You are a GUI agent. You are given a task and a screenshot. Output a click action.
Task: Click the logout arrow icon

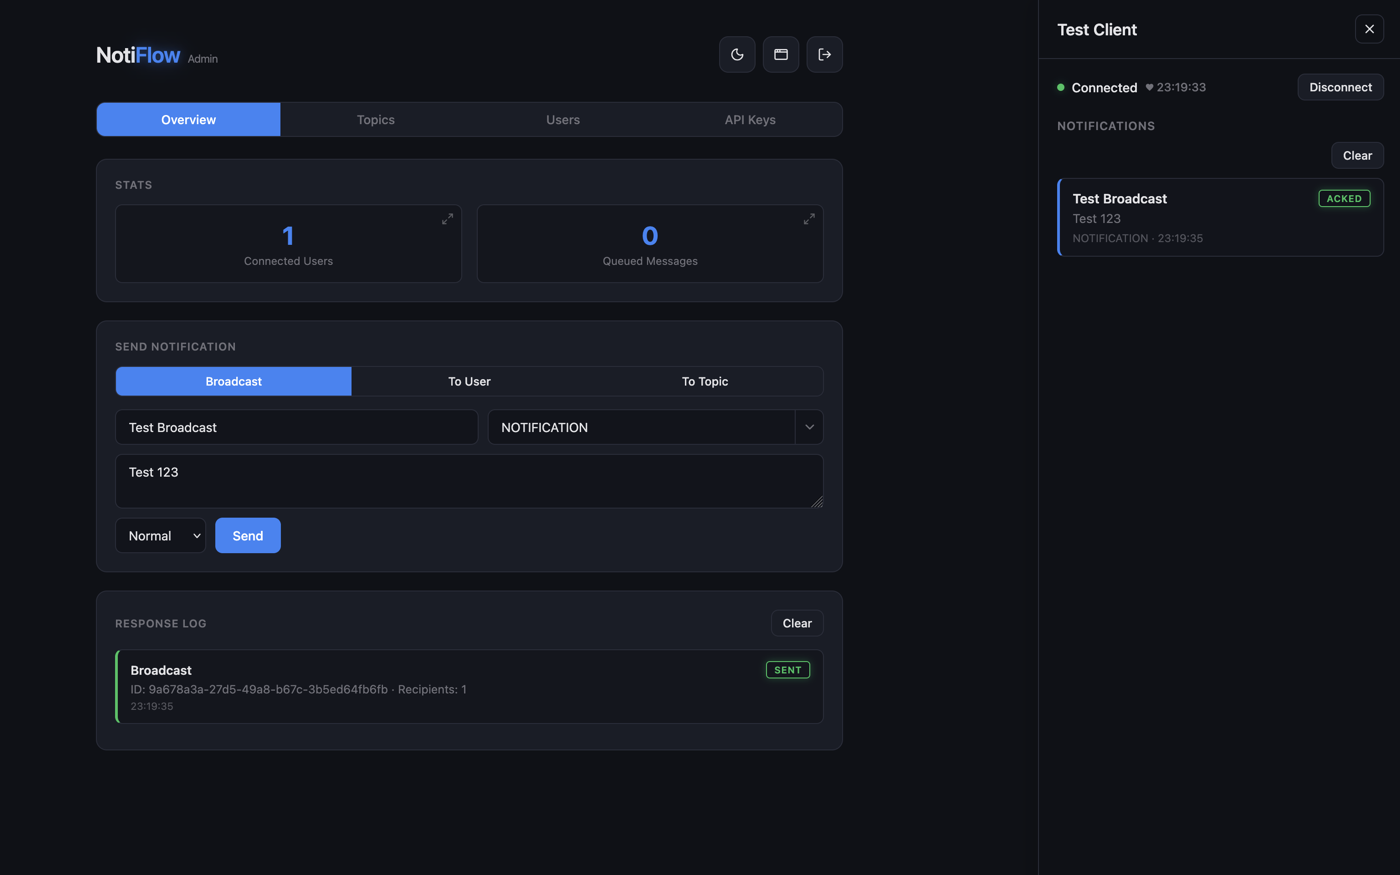coord(825,55)
